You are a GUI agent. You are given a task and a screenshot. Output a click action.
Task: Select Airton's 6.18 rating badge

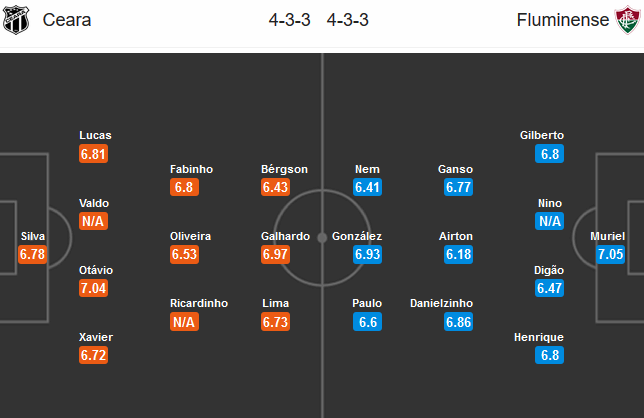click(458, 254)
